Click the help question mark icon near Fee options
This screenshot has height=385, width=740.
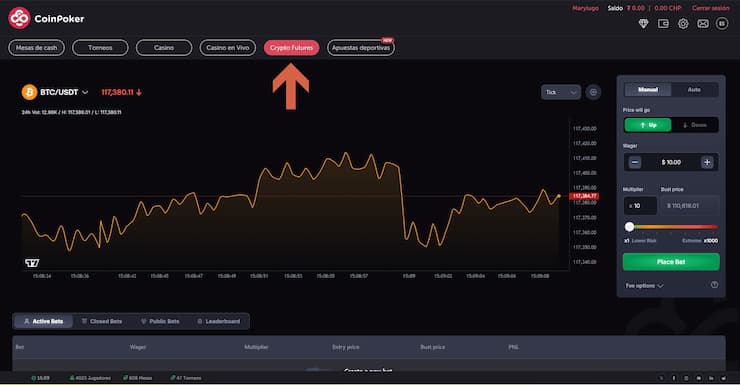pos(715,285)
